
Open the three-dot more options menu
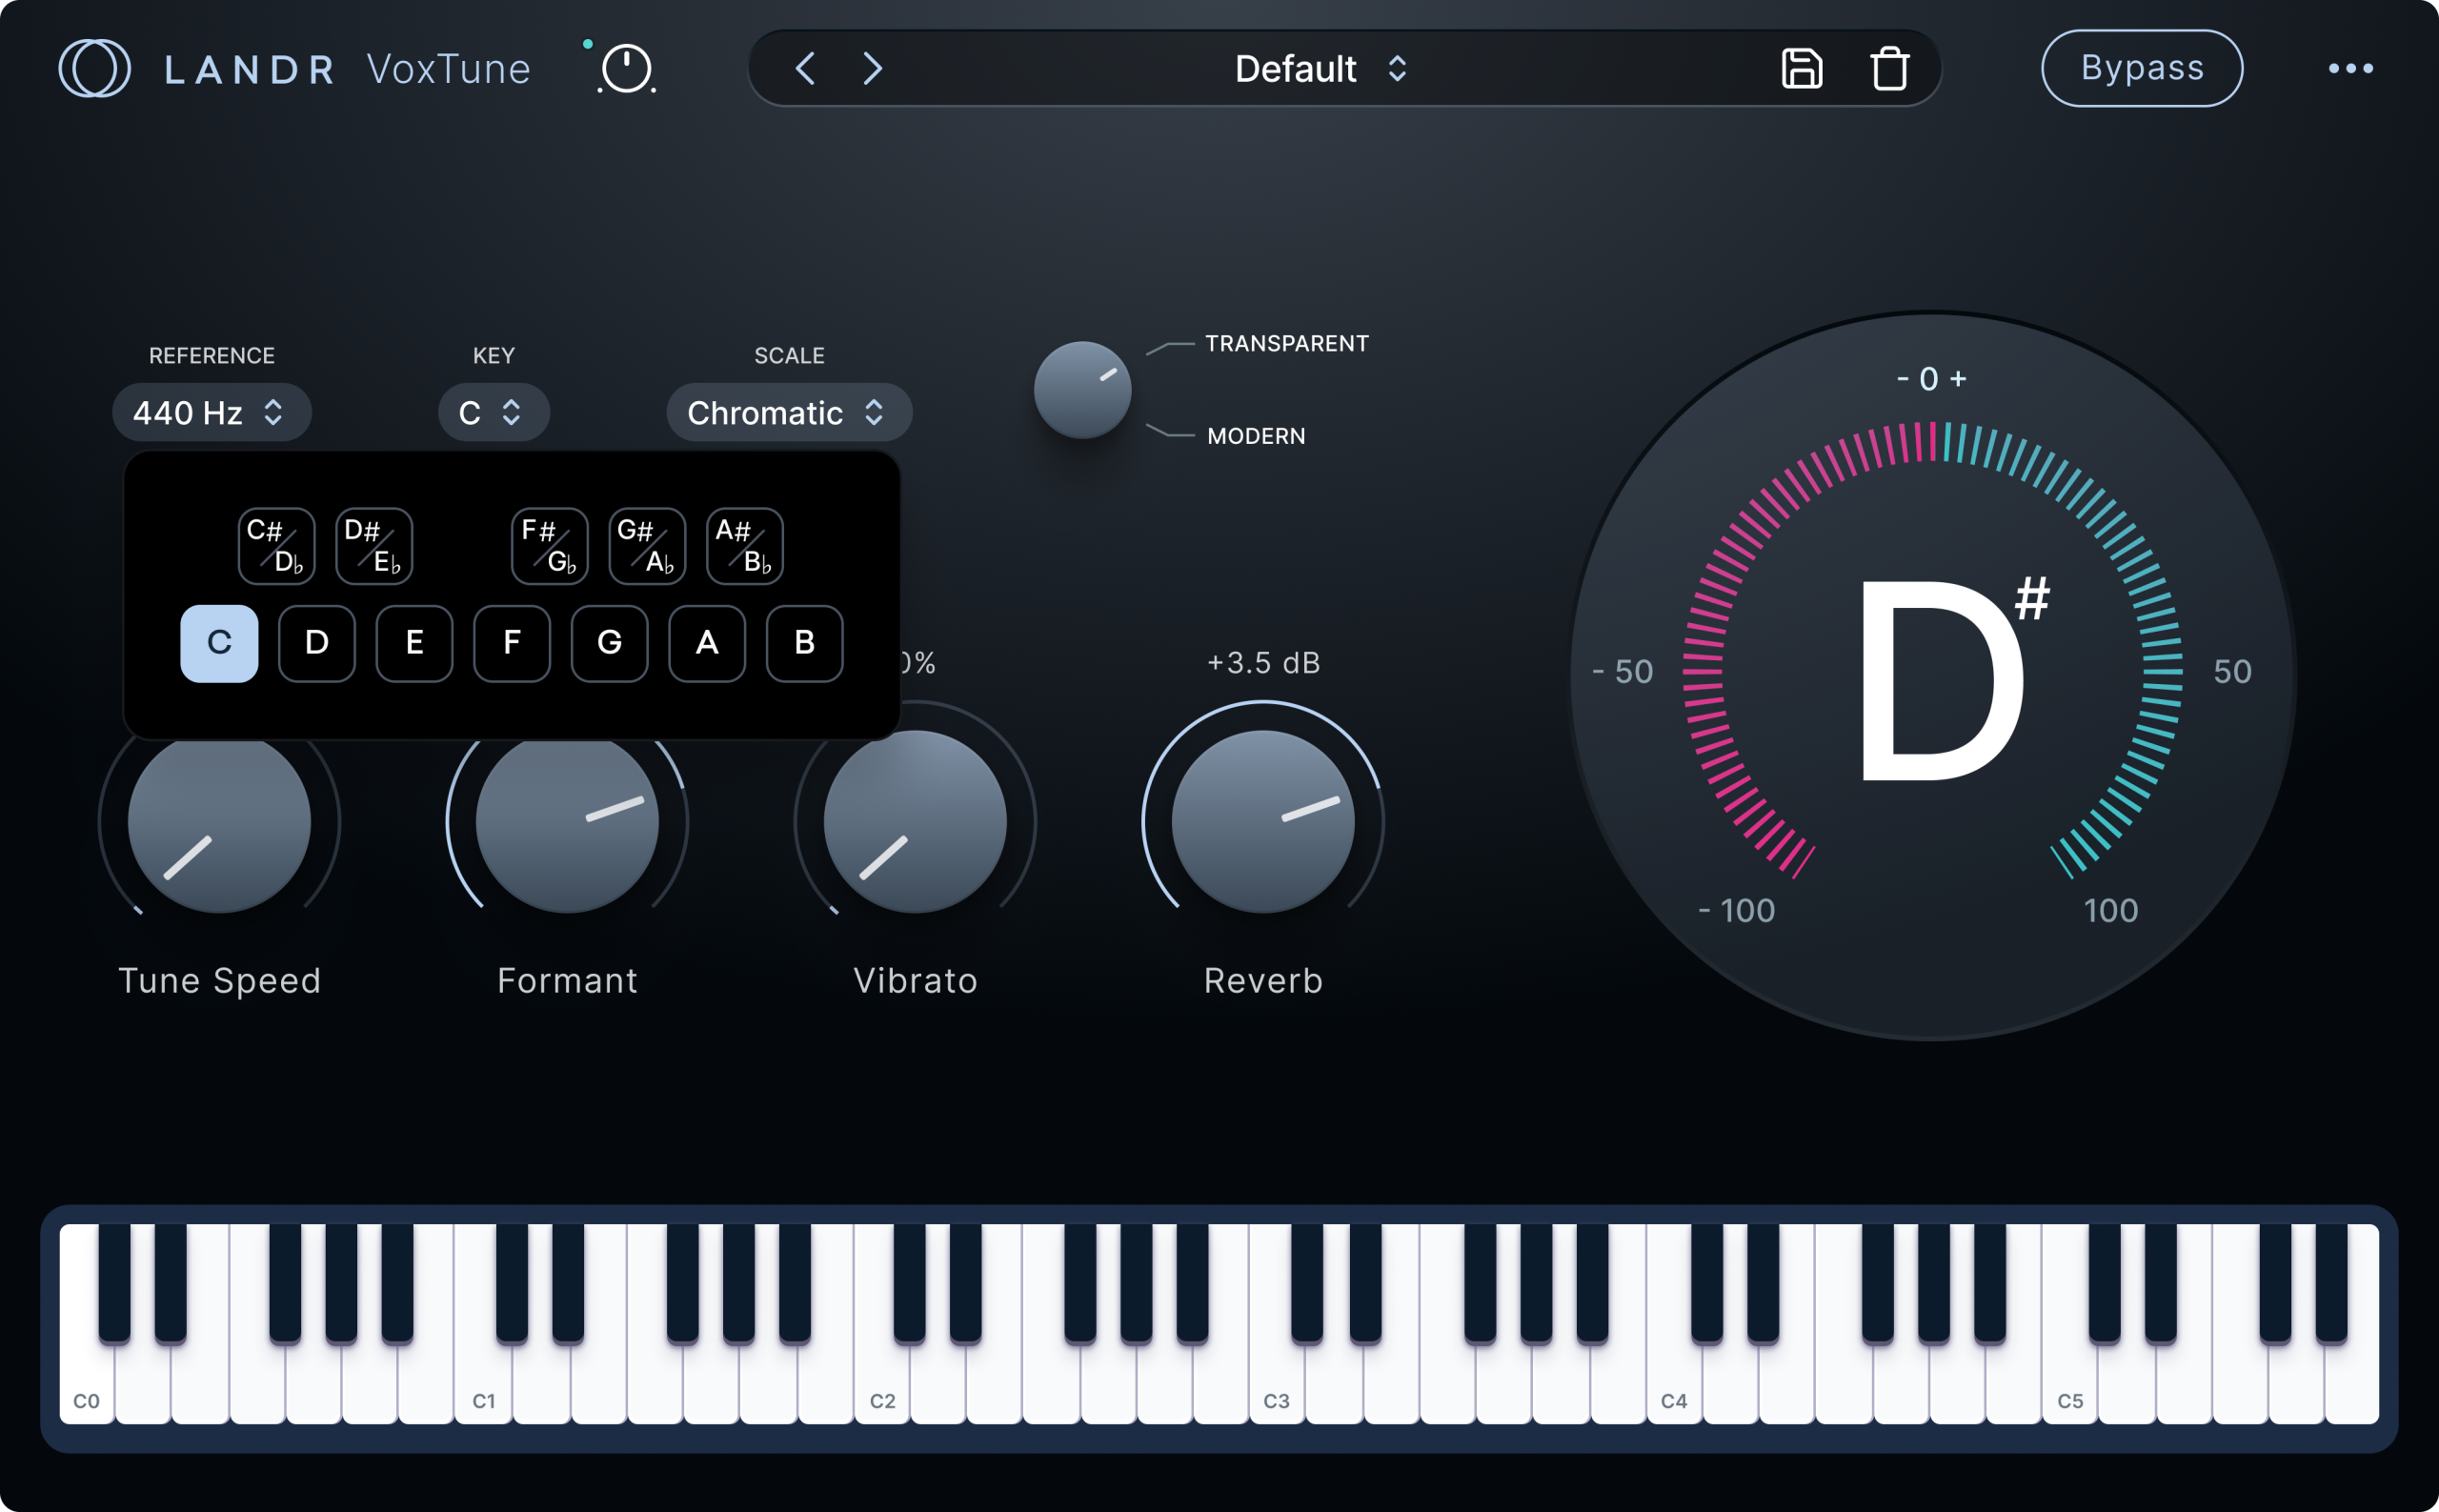coord(2350,68)
